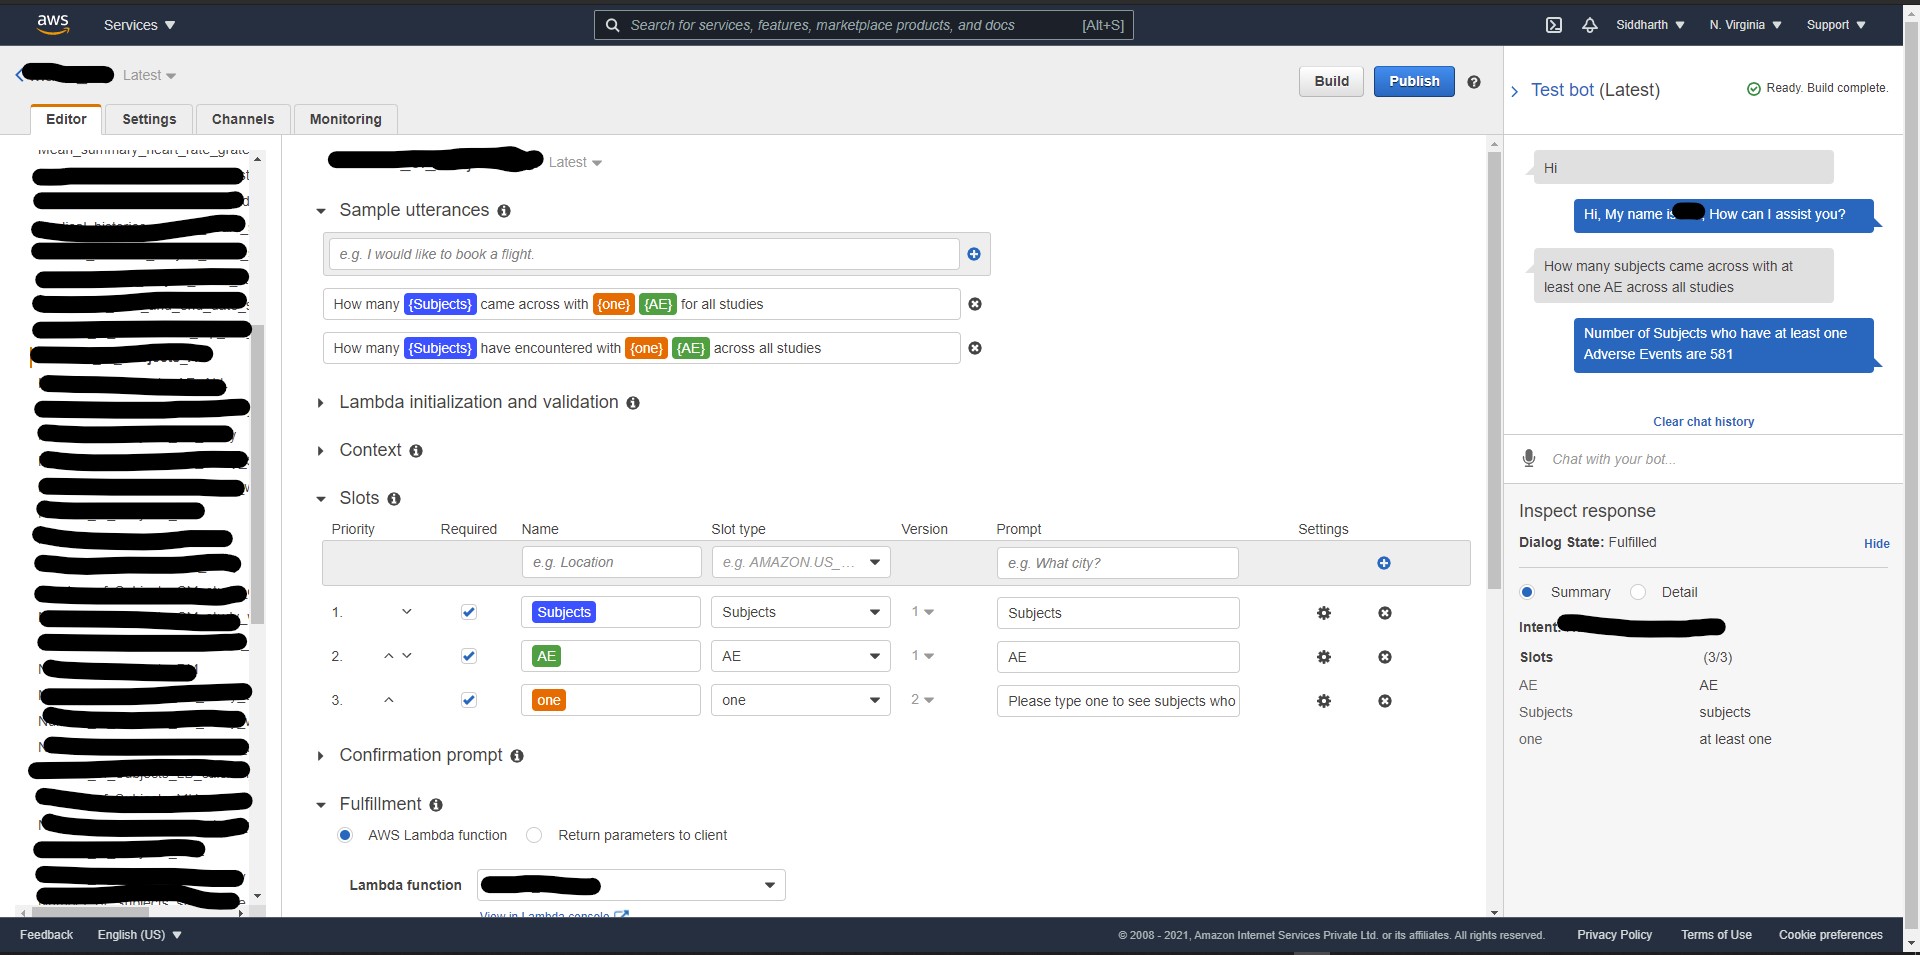Click the Publish button

click(x=1413, y=81)
